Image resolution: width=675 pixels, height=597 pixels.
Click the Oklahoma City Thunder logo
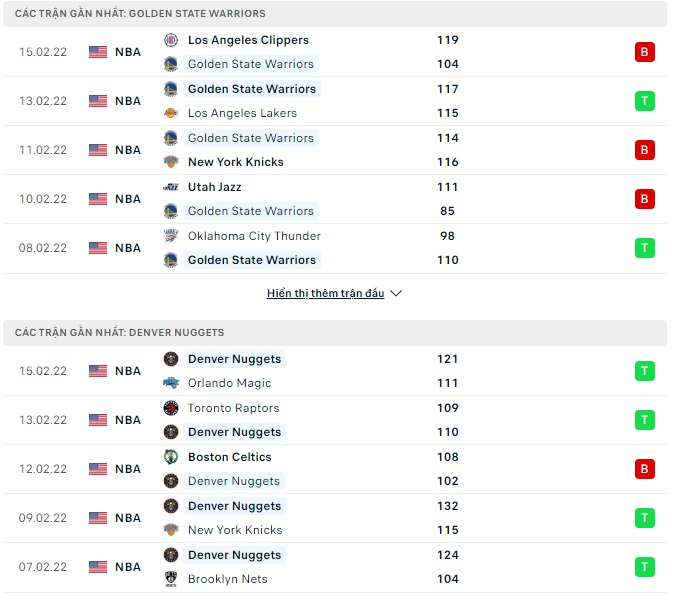[x=170, y=236]
